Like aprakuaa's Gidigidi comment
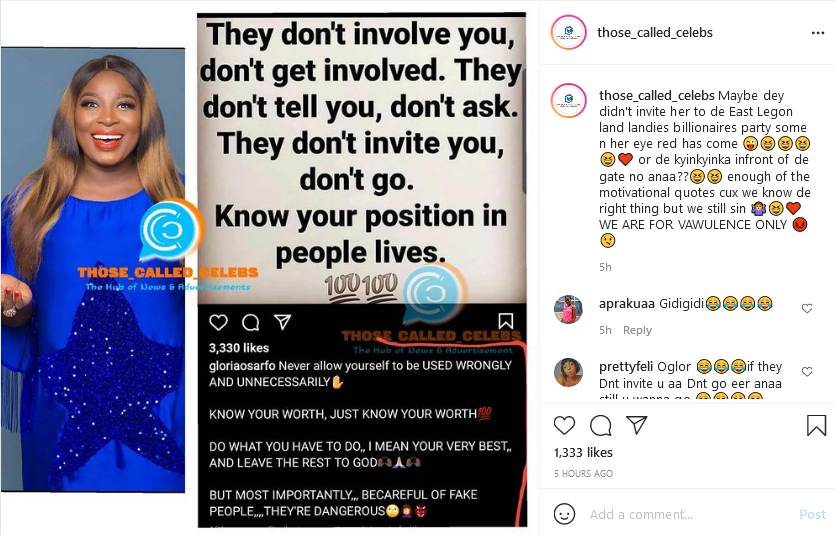The width and height of the screenshot is (835, 535). pyautogui.click(x=807, y=308)
